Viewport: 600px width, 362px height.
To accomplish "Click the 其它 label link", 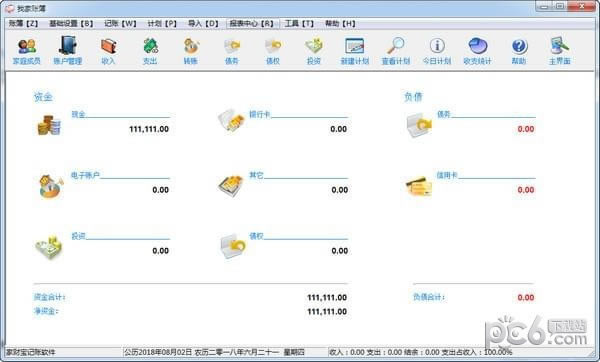I will click(256, 175).
